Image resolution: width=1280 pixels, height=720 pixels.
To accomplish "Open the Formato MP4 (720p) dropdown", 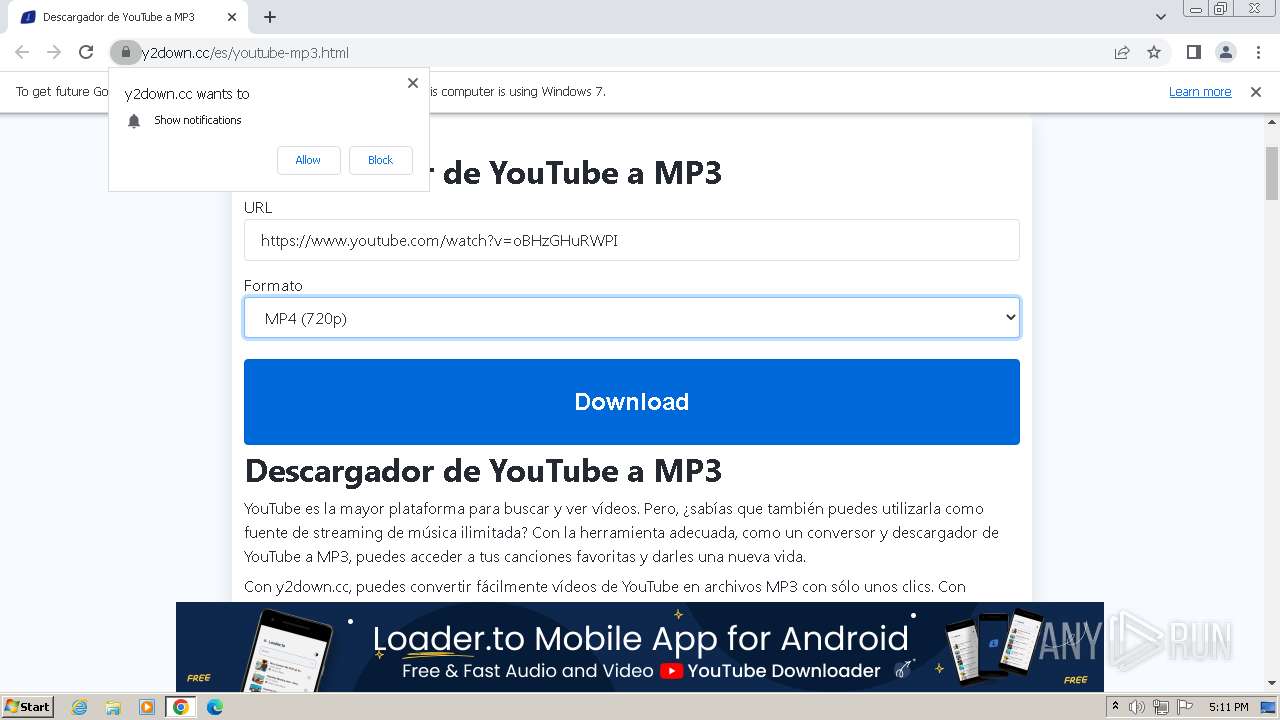I will click(x=632, y=318).
